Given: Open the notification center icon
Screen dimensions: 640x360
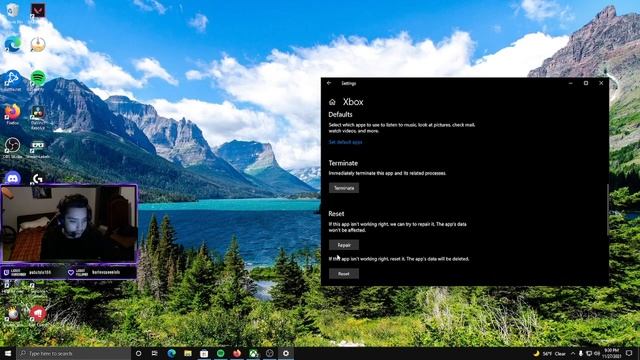Looking at the screenshot, I should click(629, 353).
